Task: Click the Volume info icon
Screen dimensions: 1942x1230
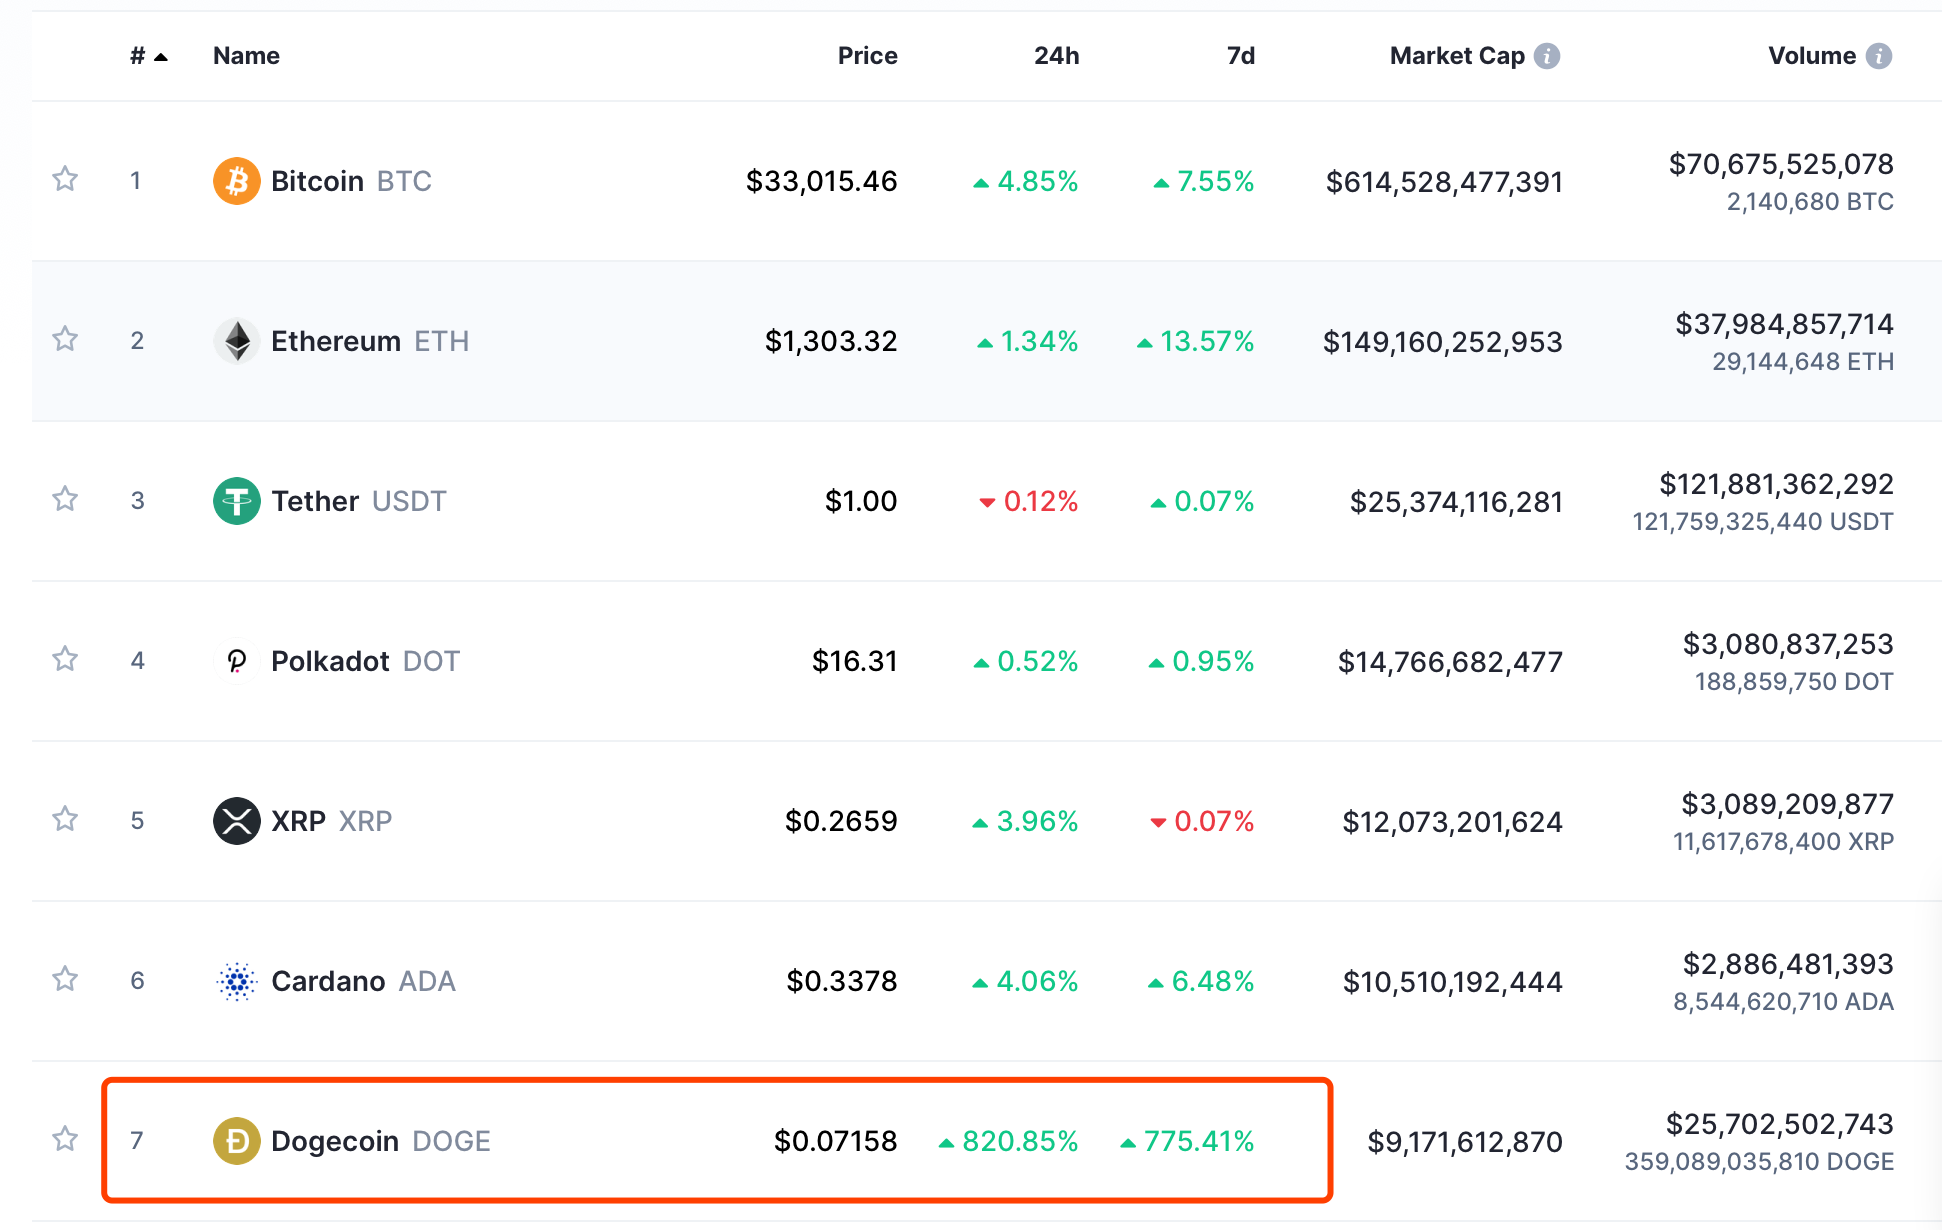Action: [x=1879, y=56]
